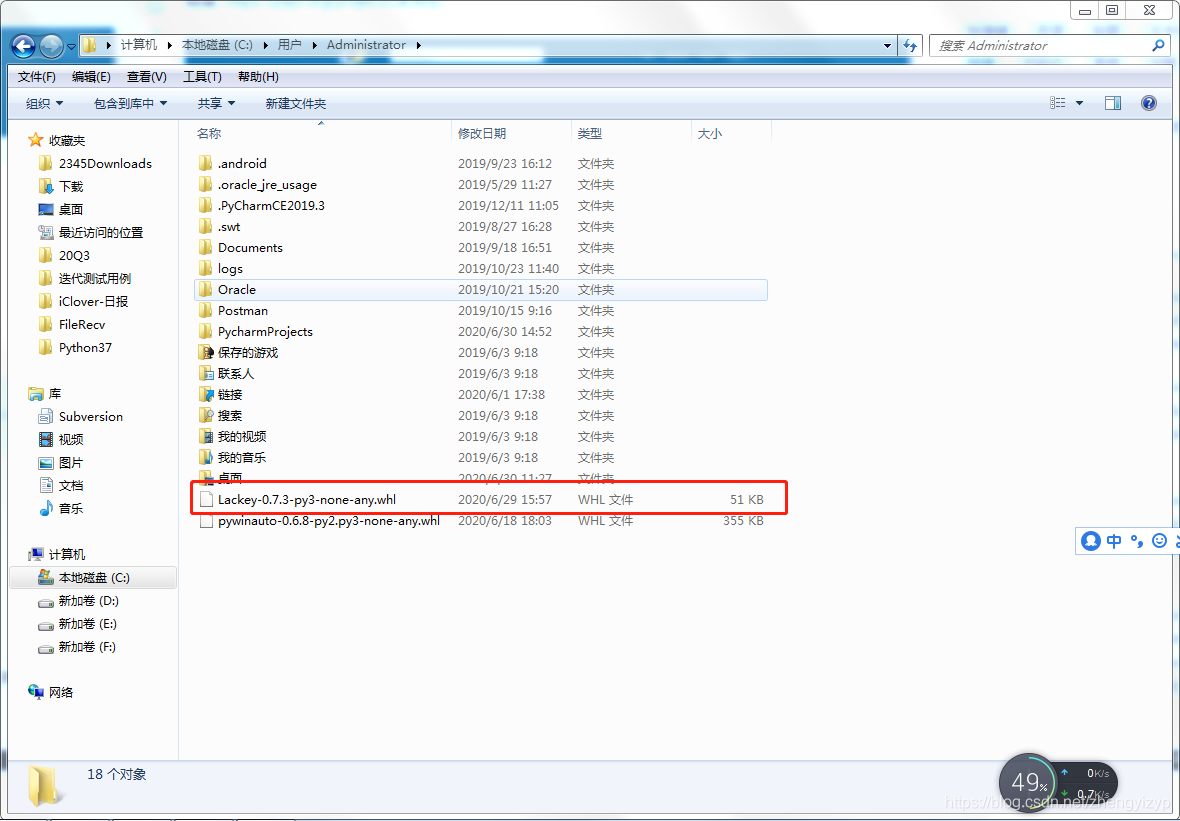Click the Back navigation arrow
This screenshot has height=821, width=1180.
point(22,45)
